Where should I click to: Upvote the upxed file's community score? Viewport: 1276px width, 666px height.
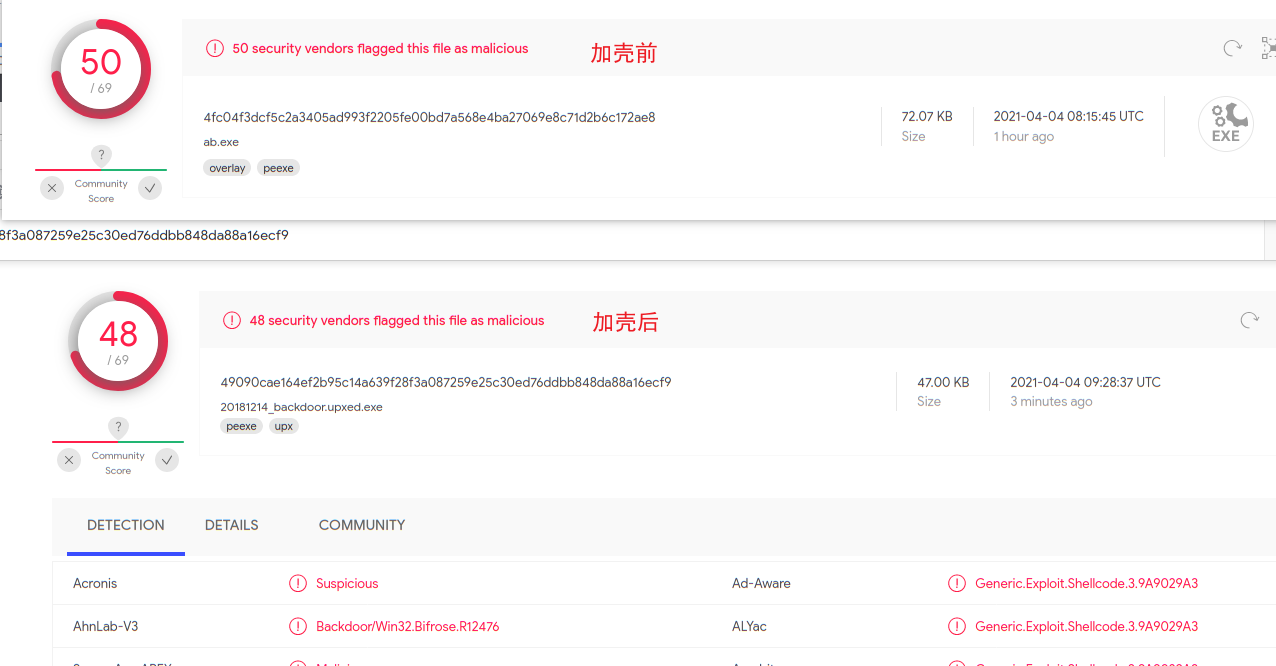(x=167, y=460)
